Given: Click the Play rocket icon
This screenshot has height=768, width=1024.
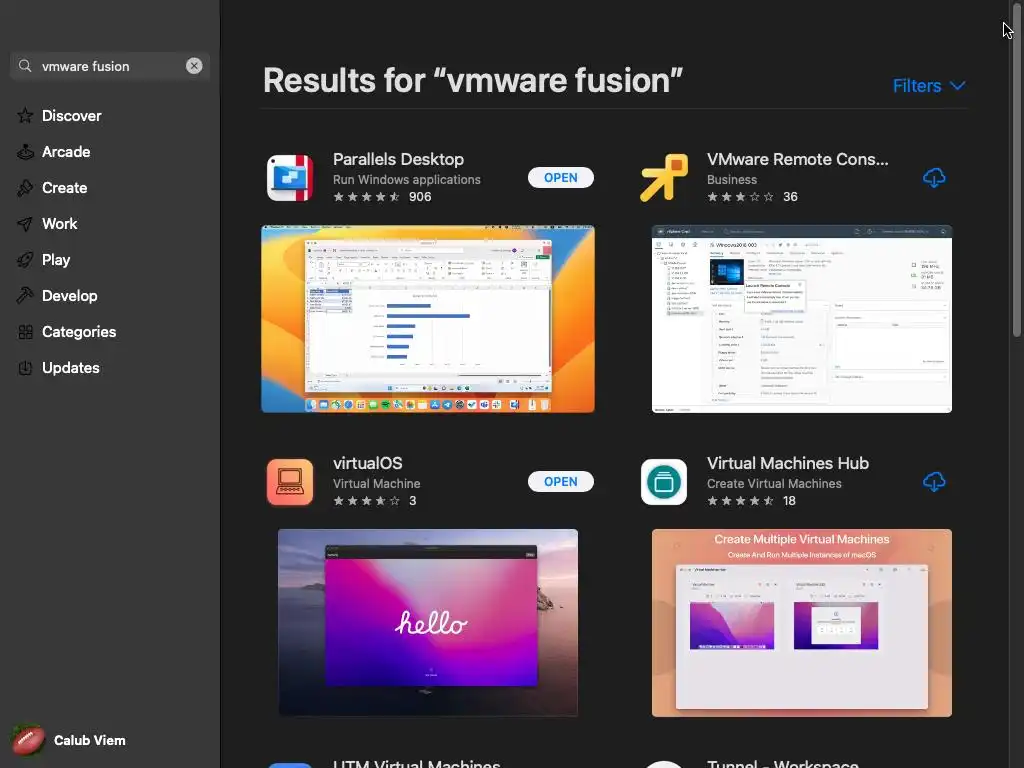Looking at the screenshot, I should pyautogui.click(x=25, y=260).
